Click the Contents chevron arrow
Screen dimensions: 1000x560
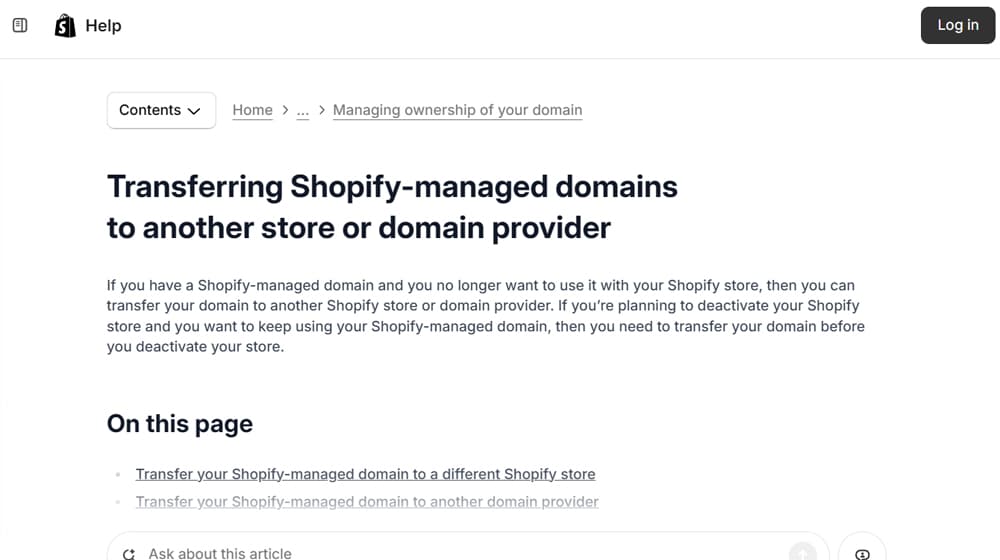(194, 111)
